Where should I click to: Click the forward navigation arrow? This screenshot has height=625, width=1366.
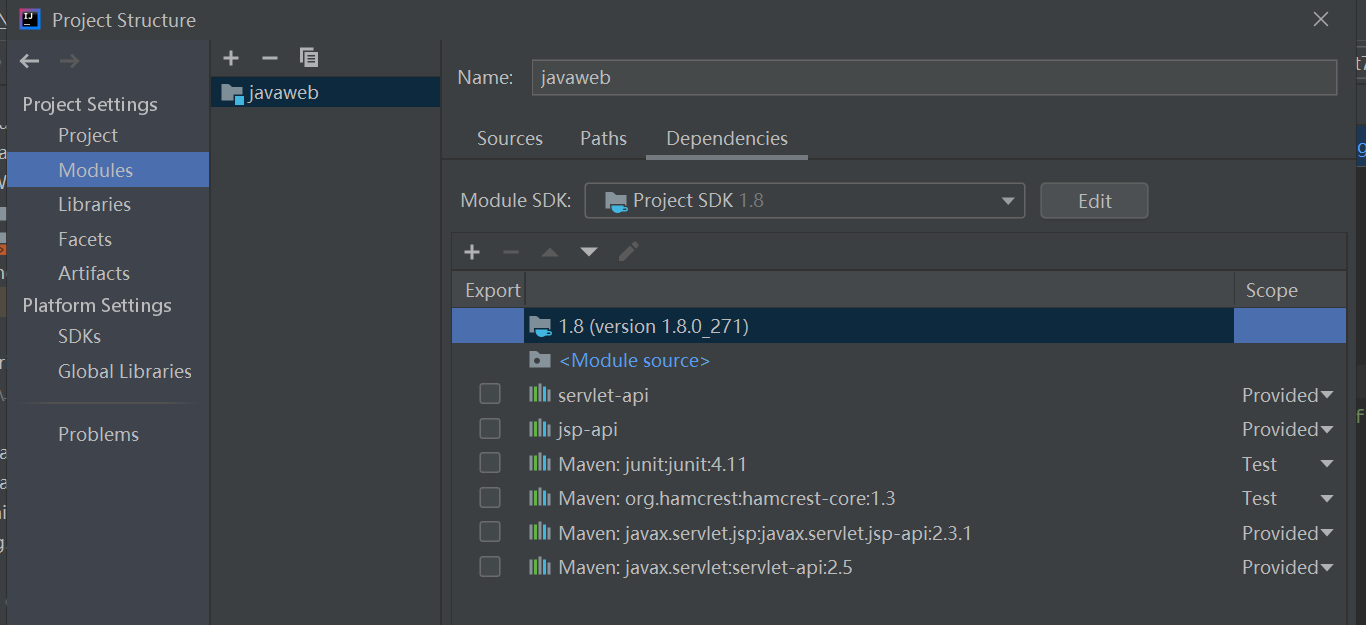[68, 60]
